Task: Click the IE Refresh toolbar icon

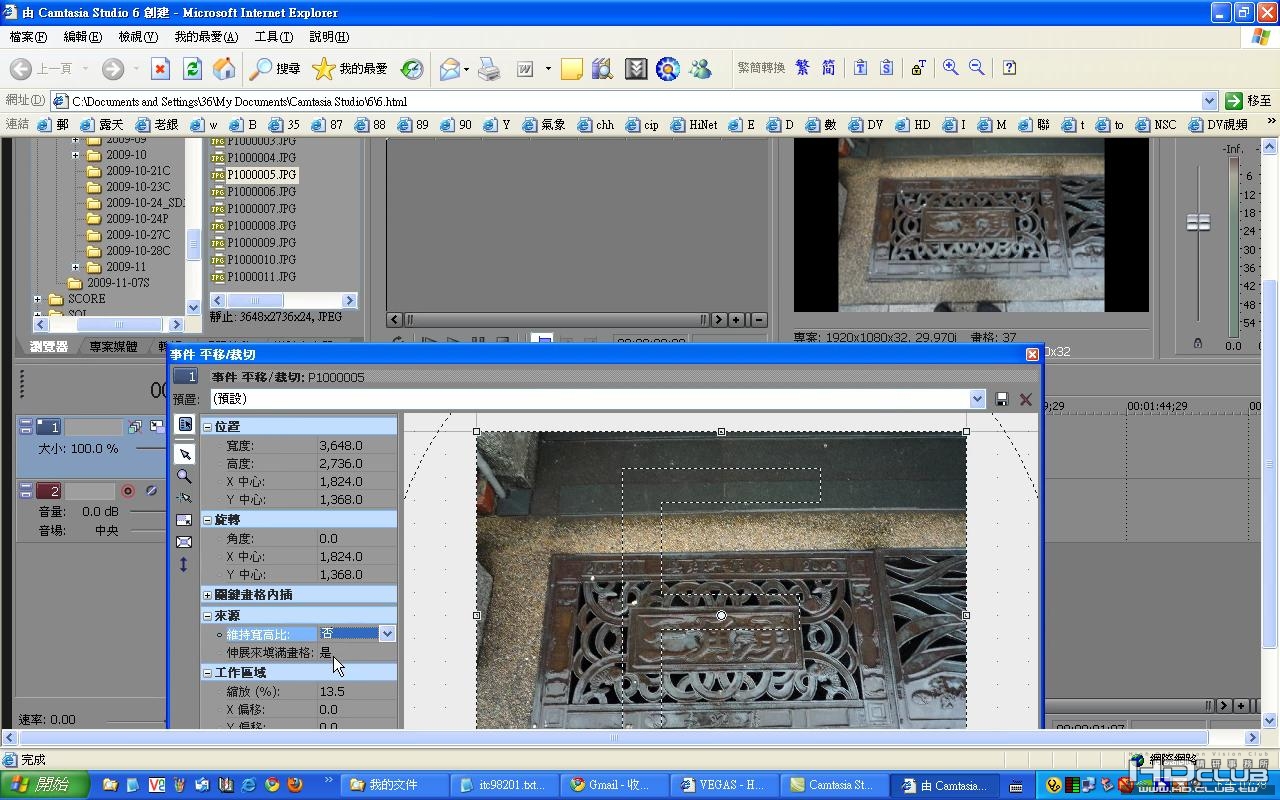Action: pos(193,68)
